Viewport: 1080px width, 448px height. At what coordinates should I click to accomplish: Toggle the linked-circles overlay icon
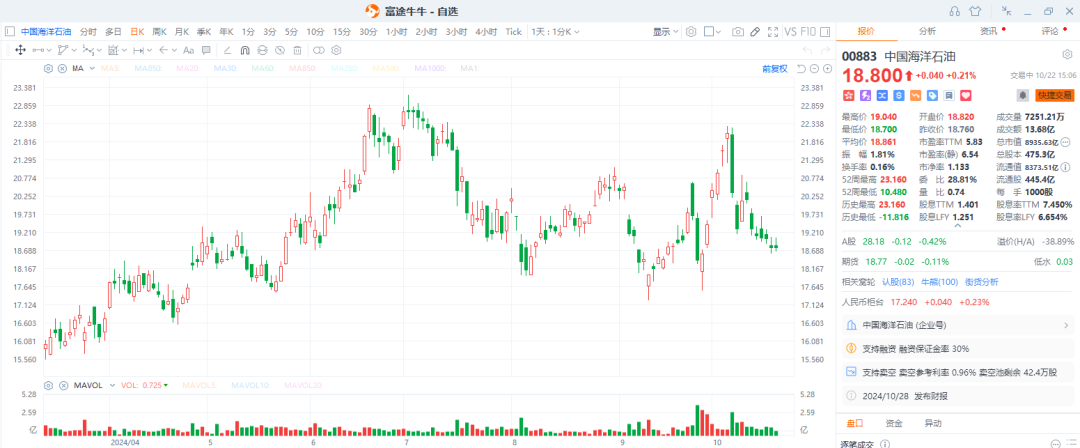[x=319, y=50]
